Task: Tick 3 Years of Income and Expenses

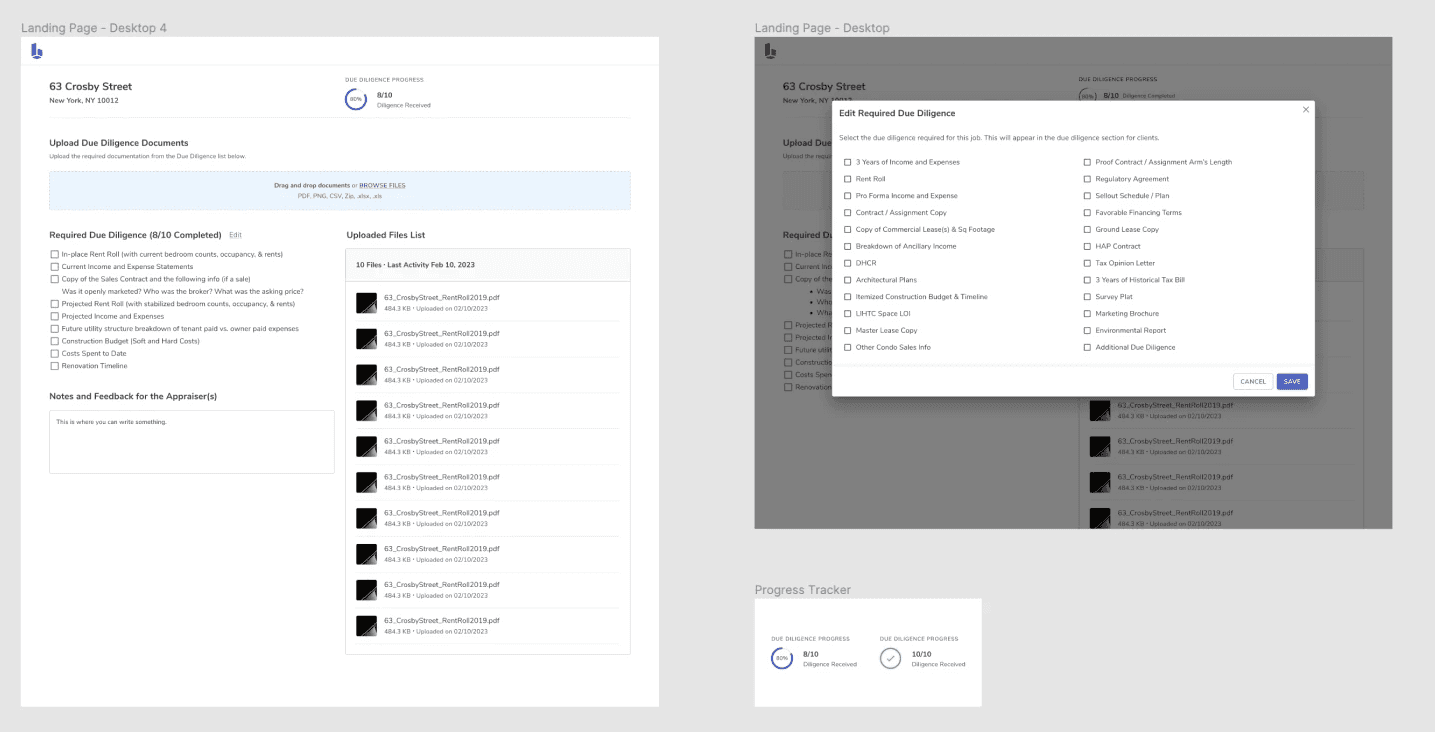Action: (848, 162)
